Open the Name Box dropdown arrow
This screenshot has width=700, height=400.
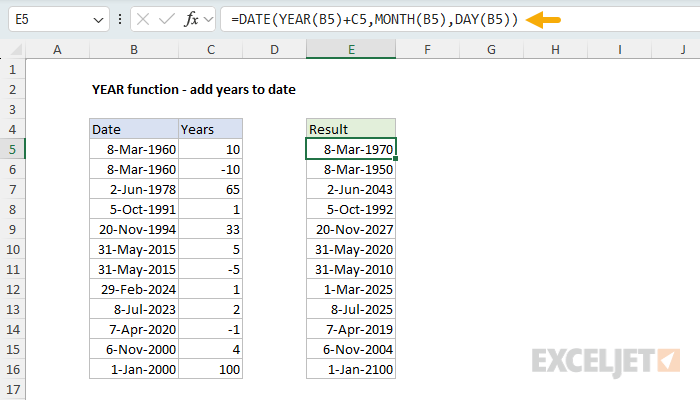click(x=98, y=20)
